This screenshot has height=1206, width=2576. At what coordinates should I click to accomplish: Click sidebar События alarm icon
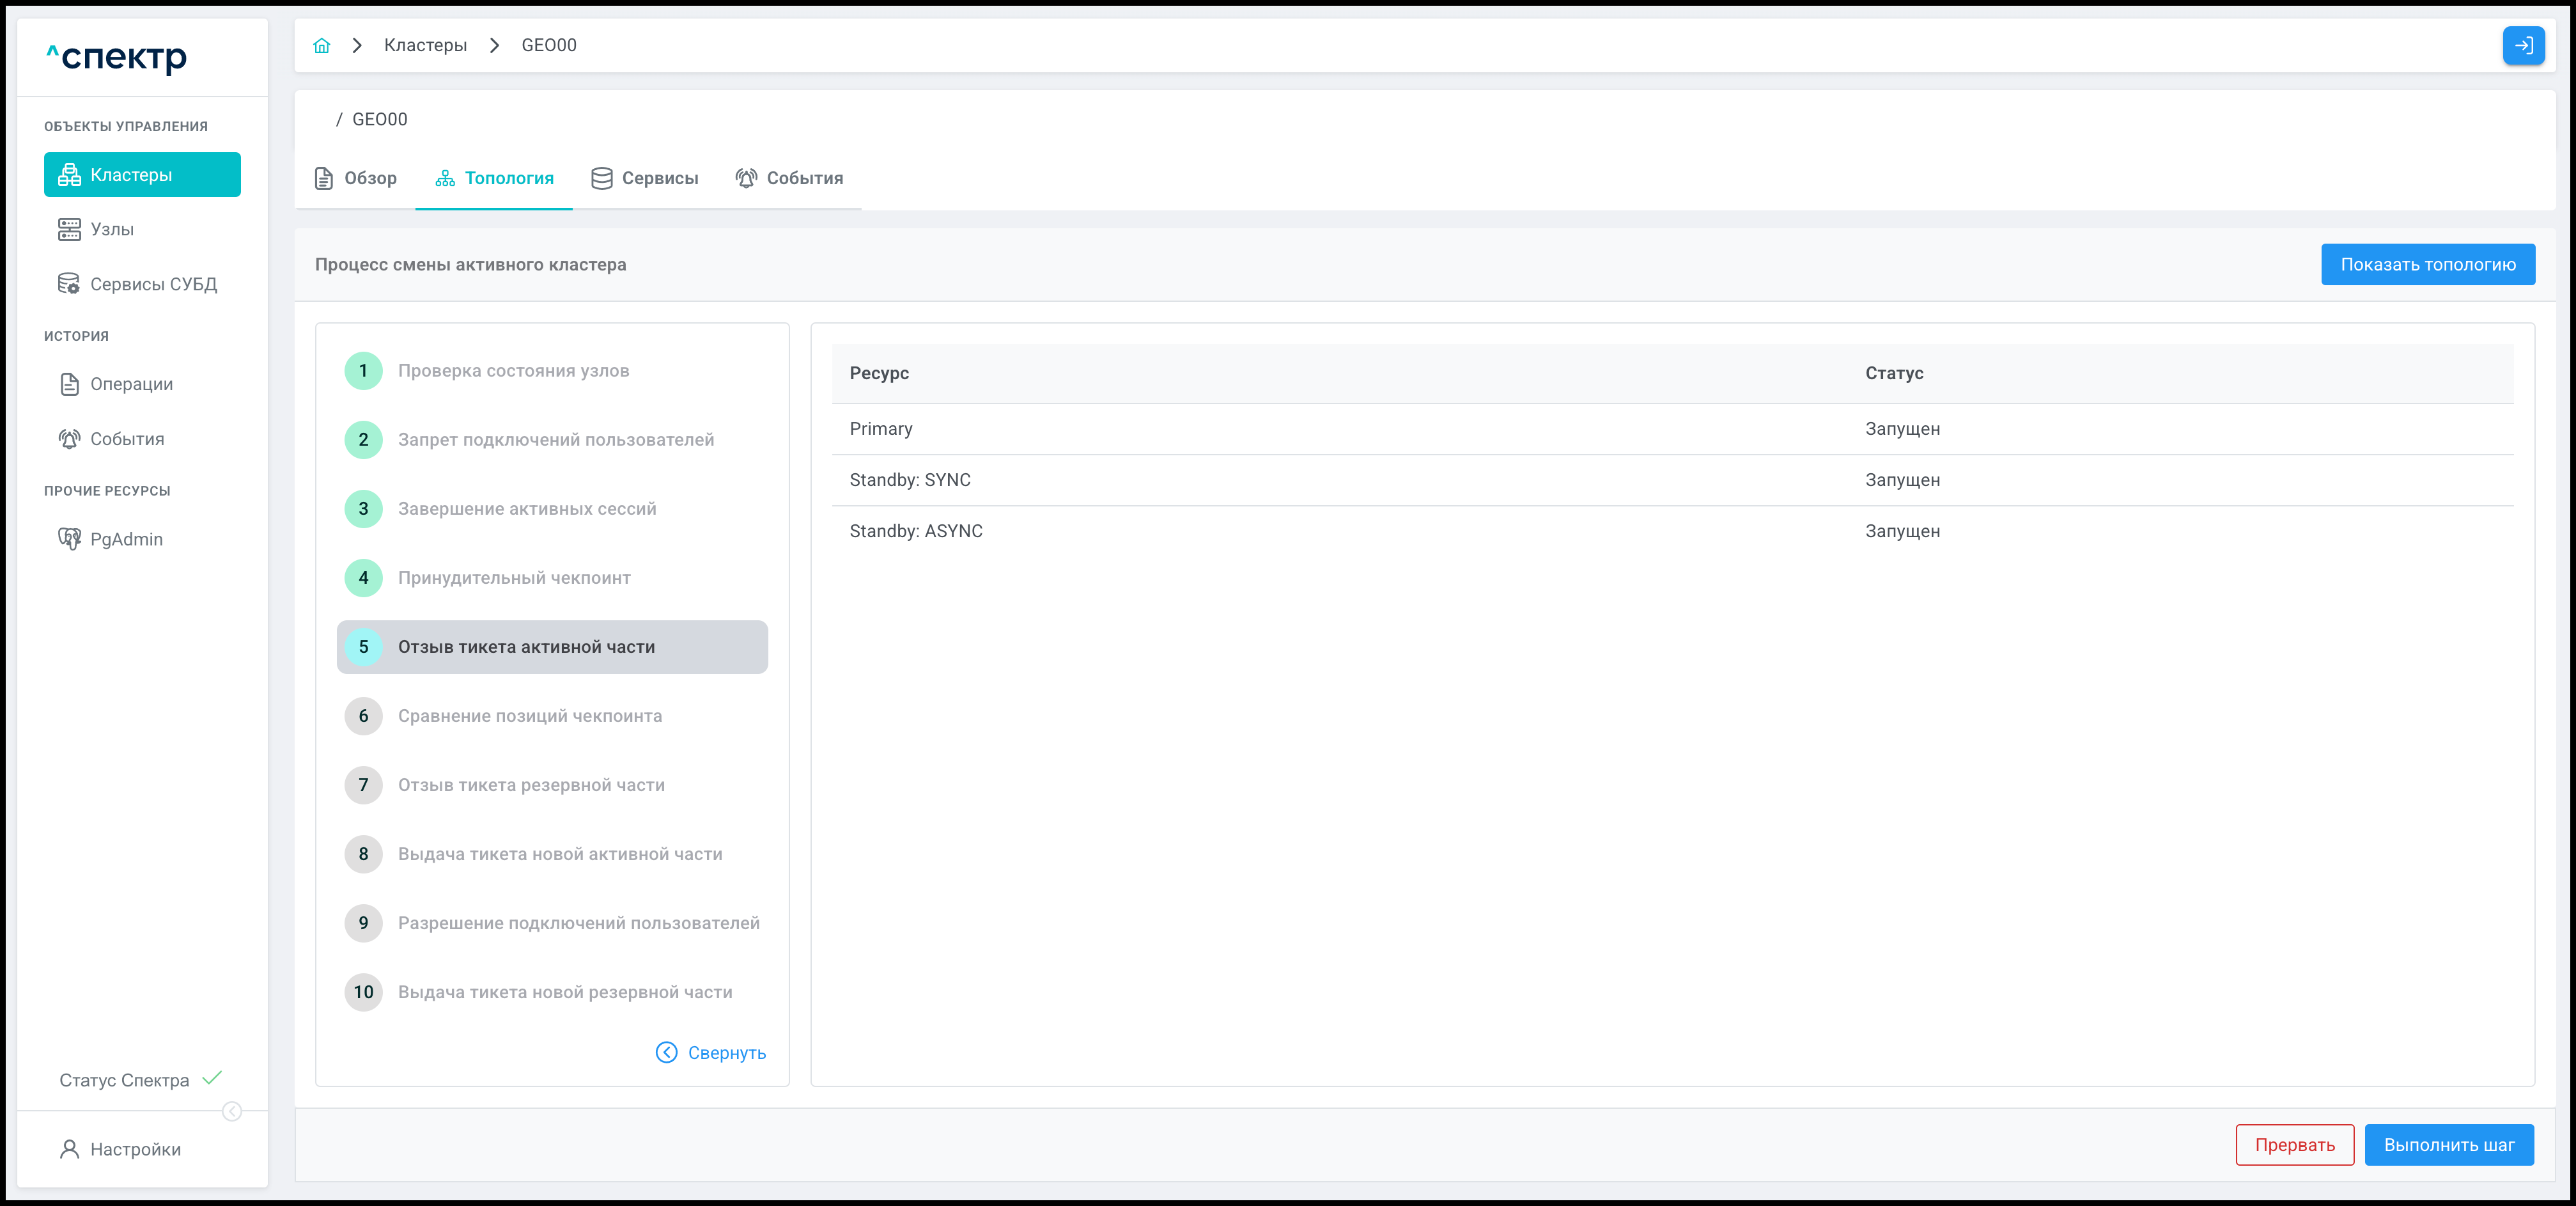69,439
